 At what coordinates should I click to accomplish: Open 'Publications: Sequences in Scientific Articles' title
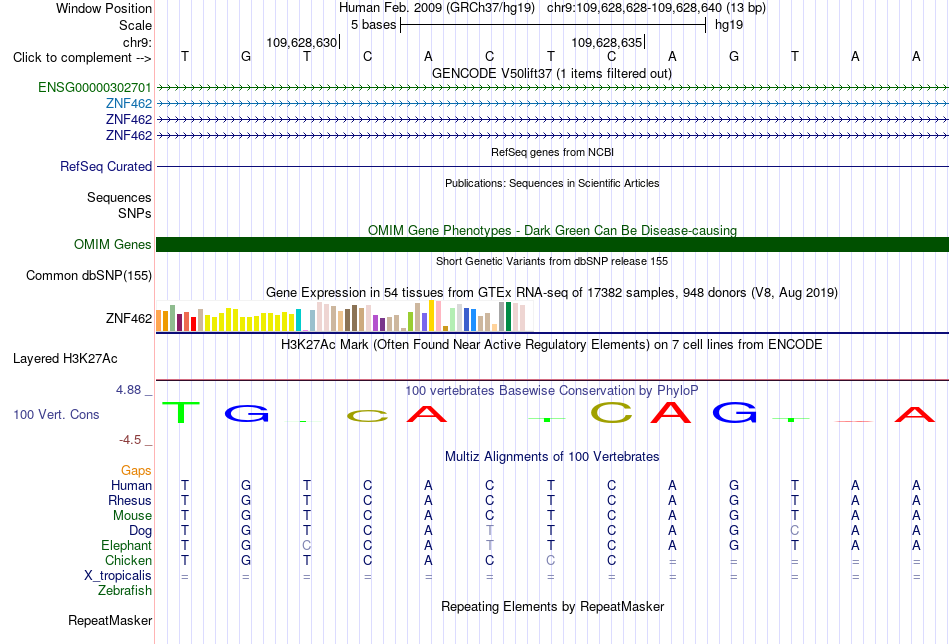tap(552, 183)
